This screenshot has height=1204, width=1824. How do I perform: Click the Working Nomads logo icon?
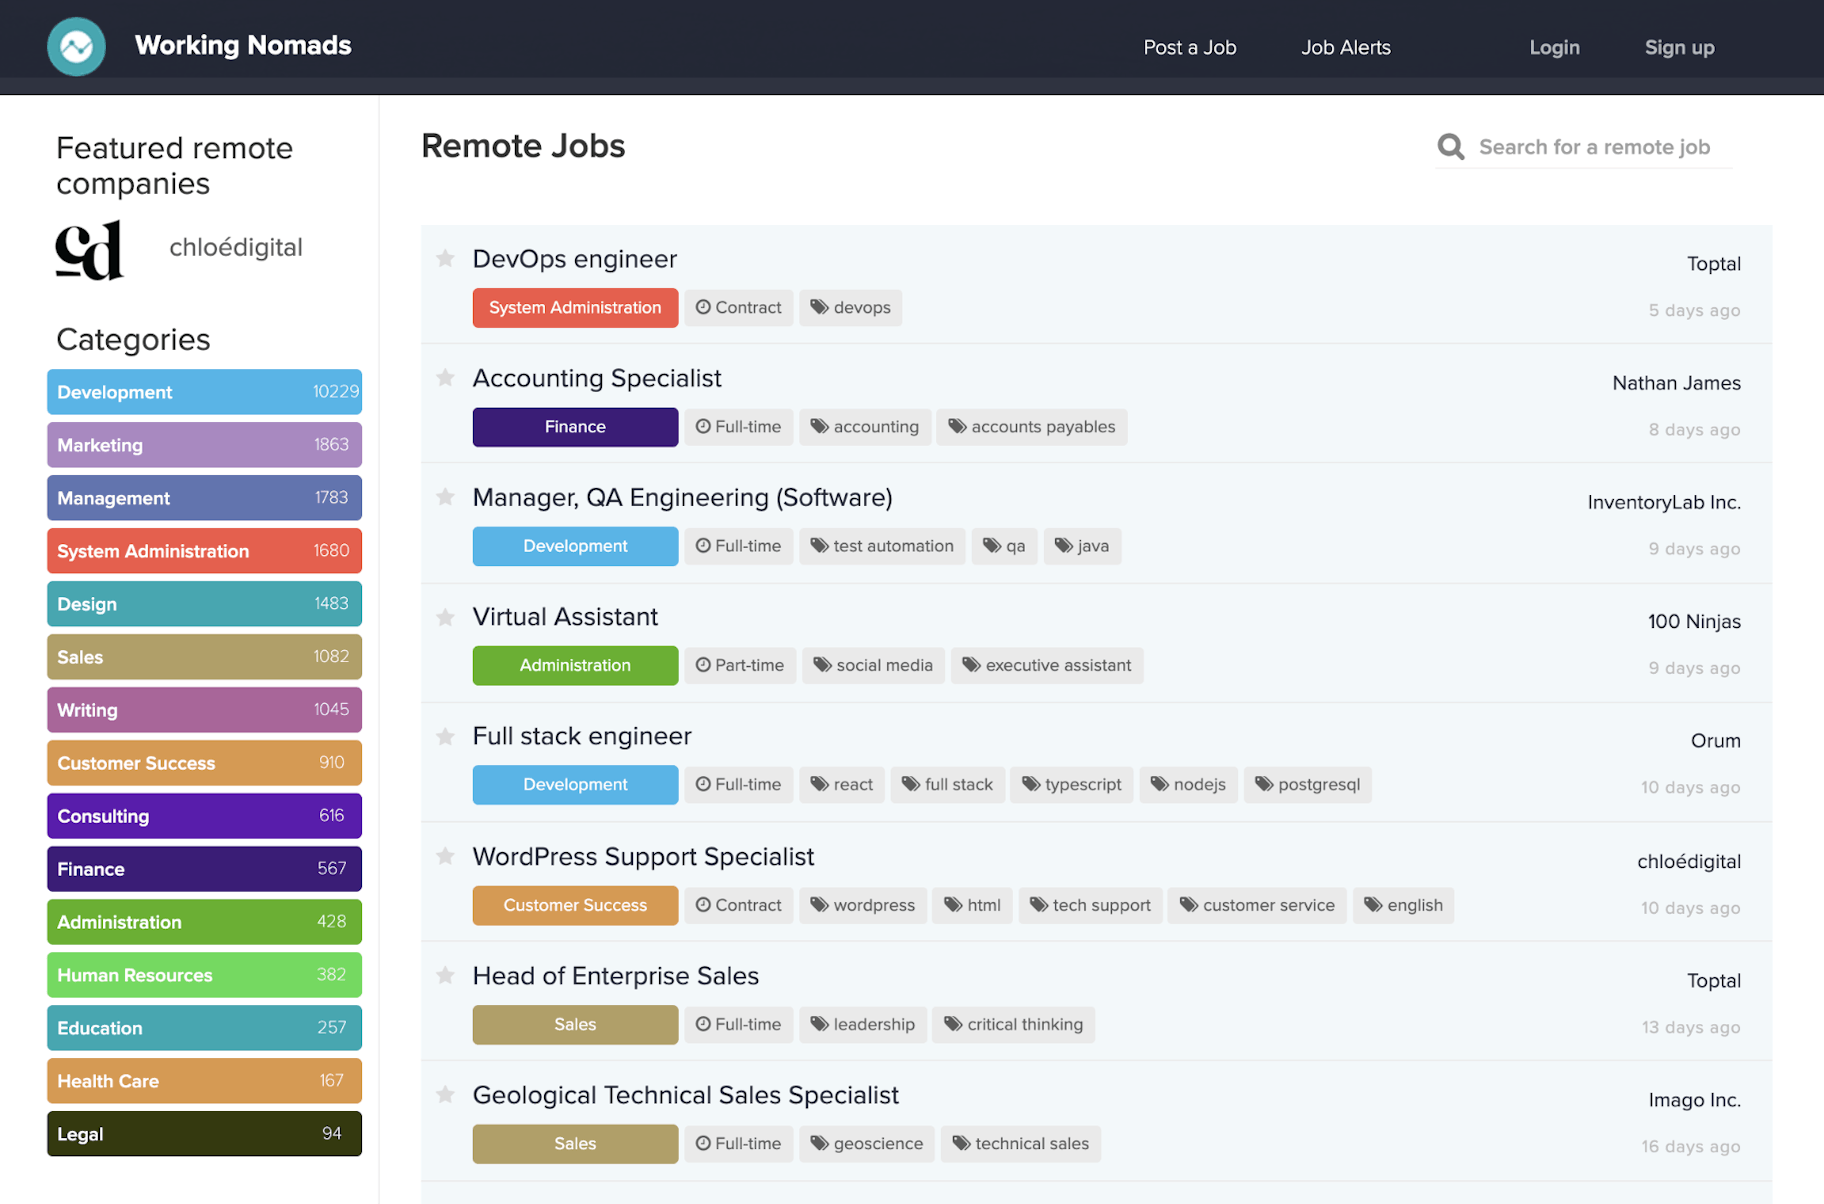click(x=76, y=47)
